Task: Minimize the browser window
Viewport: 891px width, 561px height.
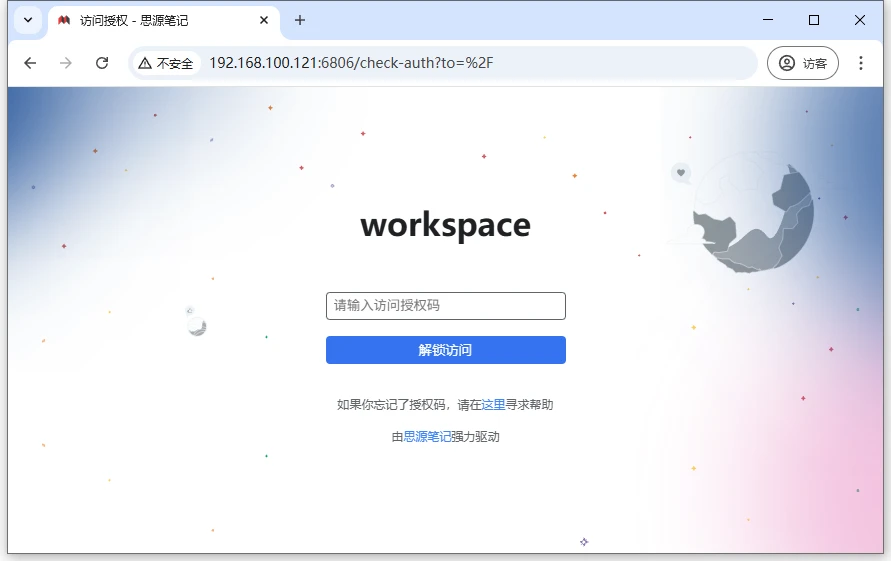Action: (768, 20)
